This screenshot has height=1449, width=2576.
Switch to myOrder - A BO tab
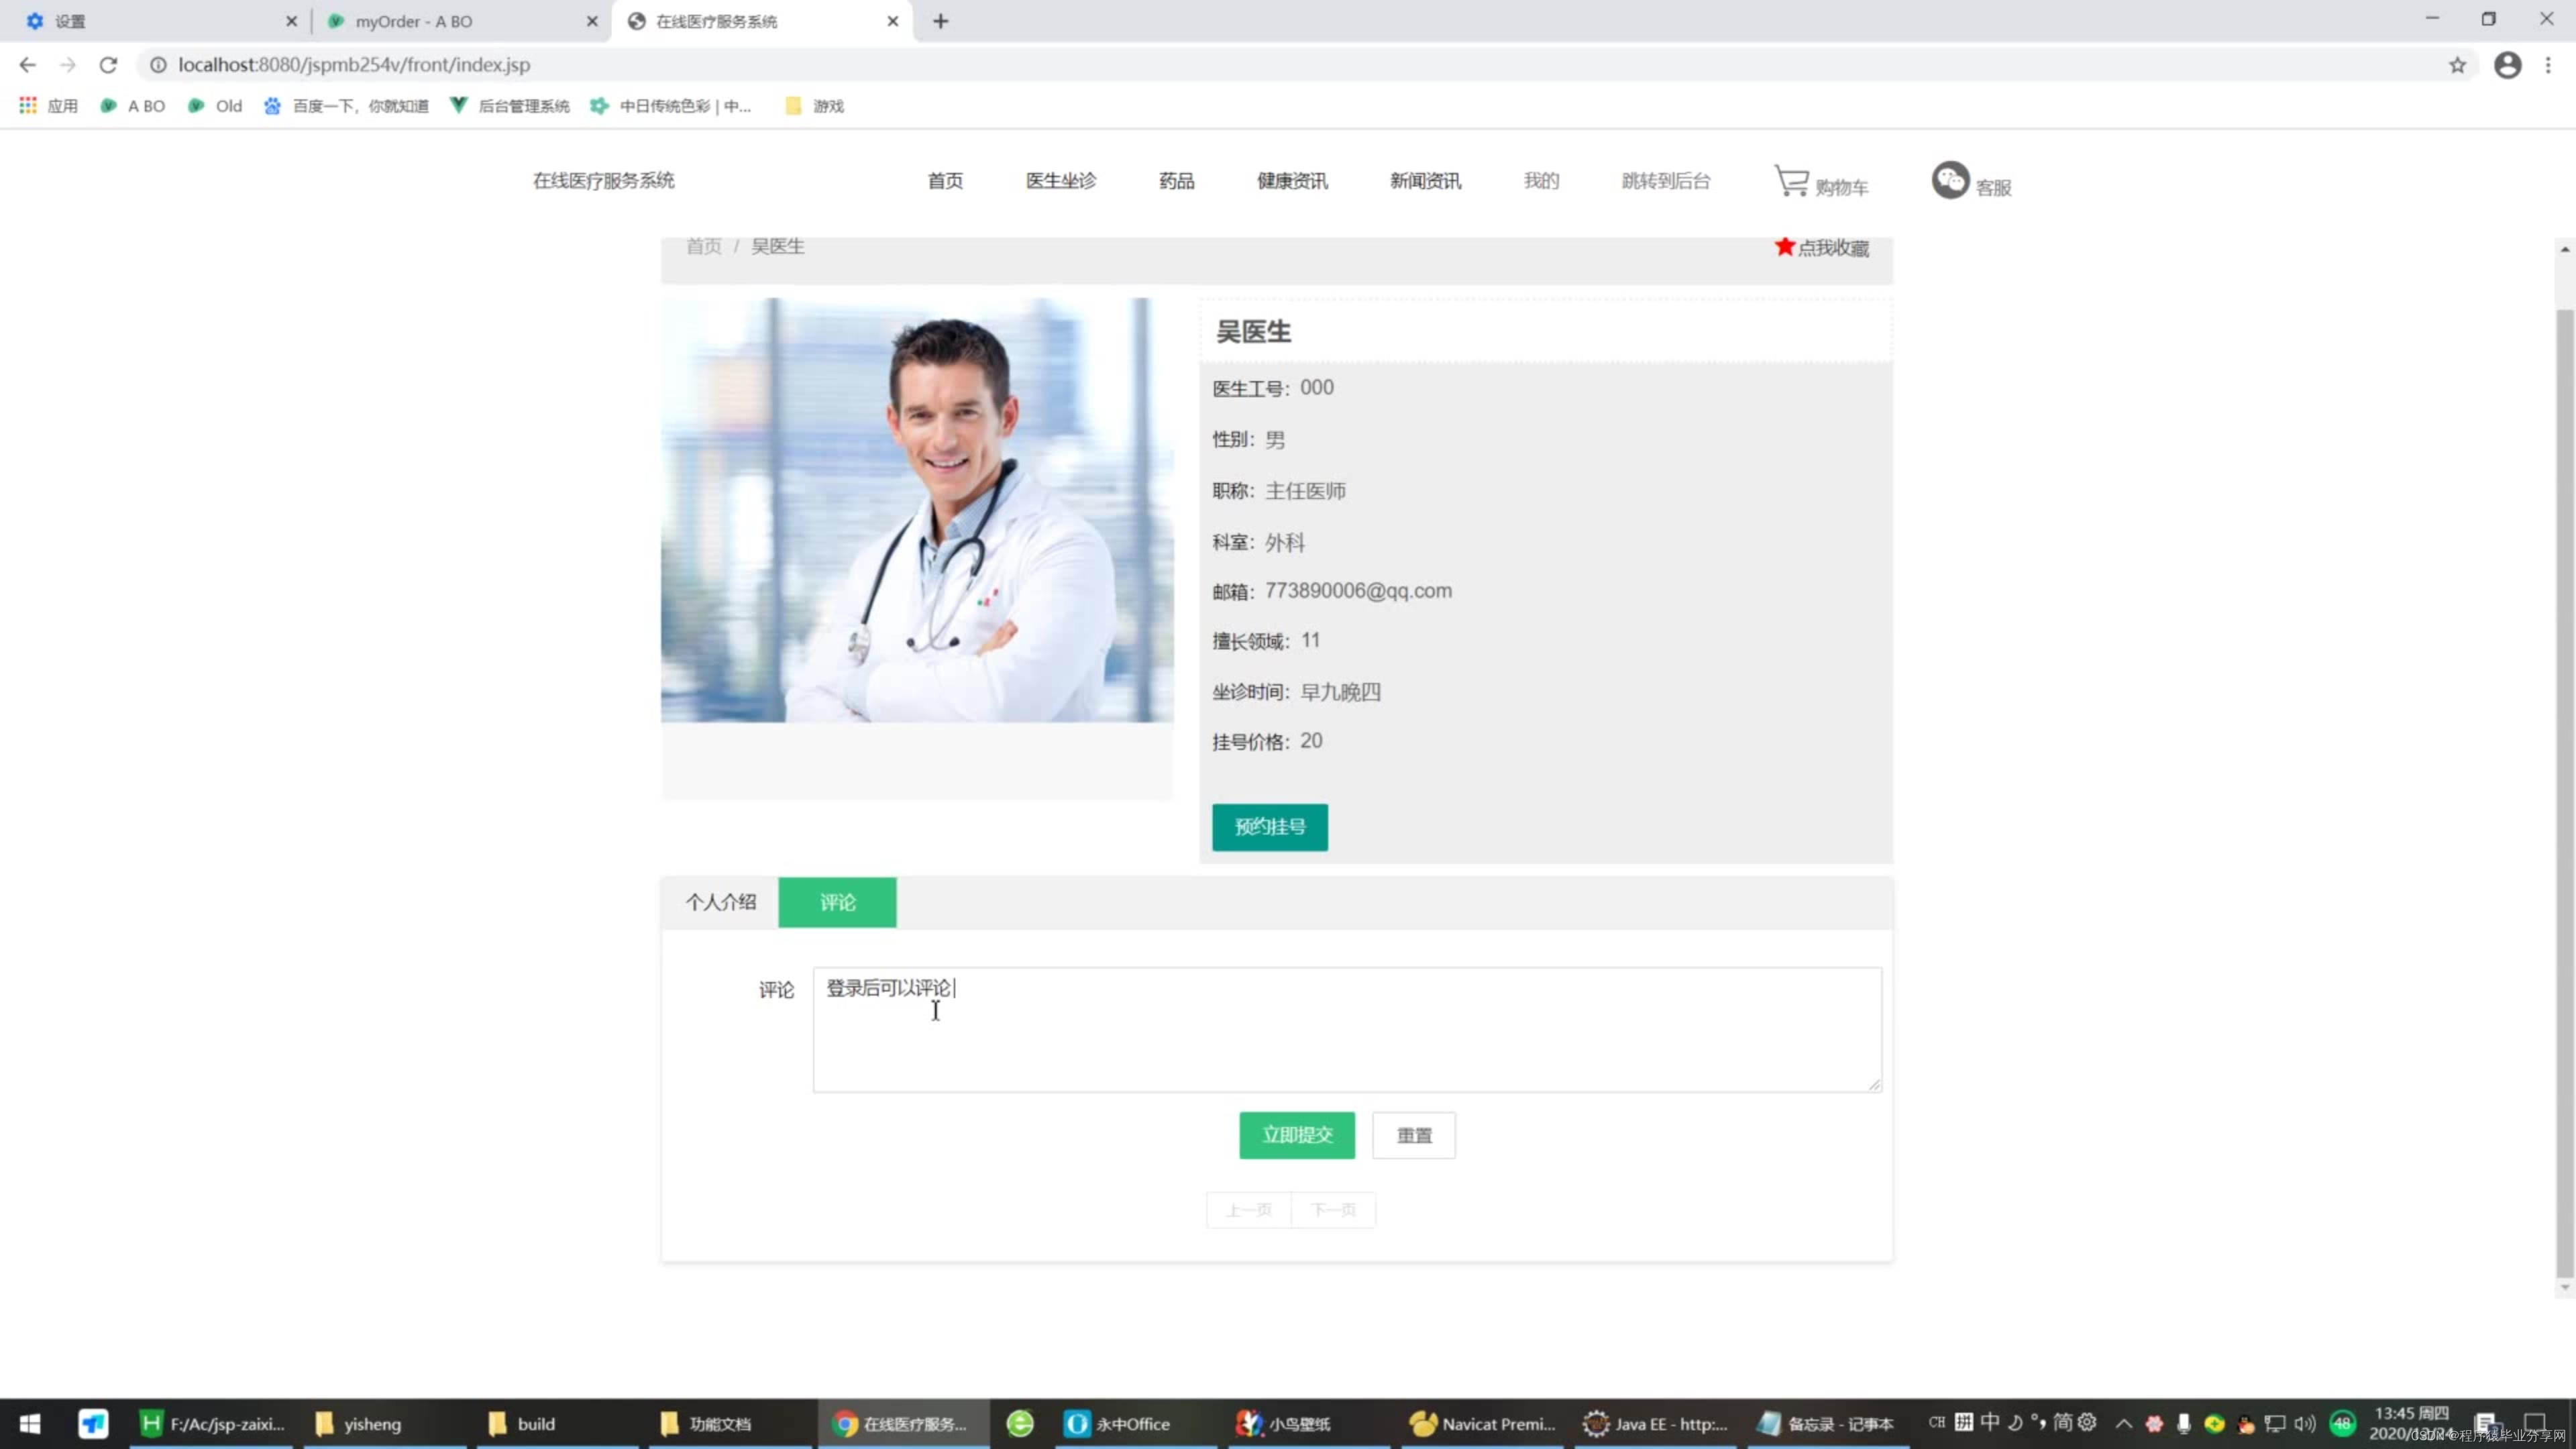413,21
